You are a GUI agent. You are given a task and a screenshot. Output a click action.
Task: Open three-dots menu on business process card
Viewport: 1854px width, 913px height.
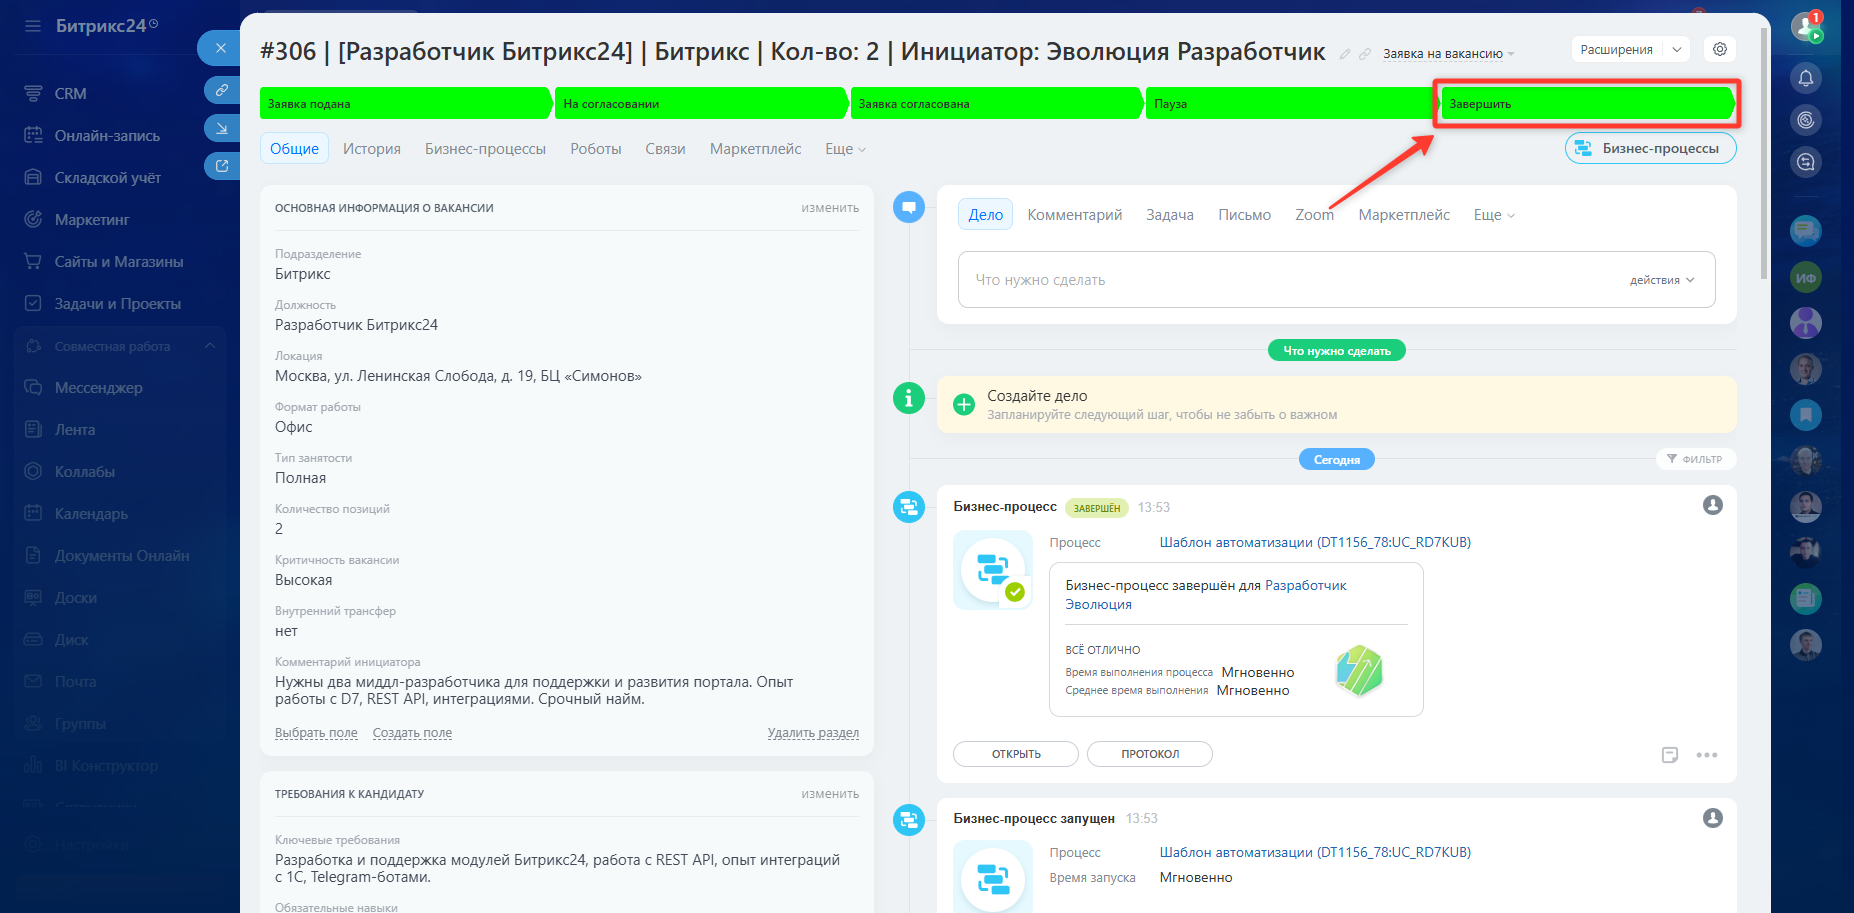tap(1707, 755)
